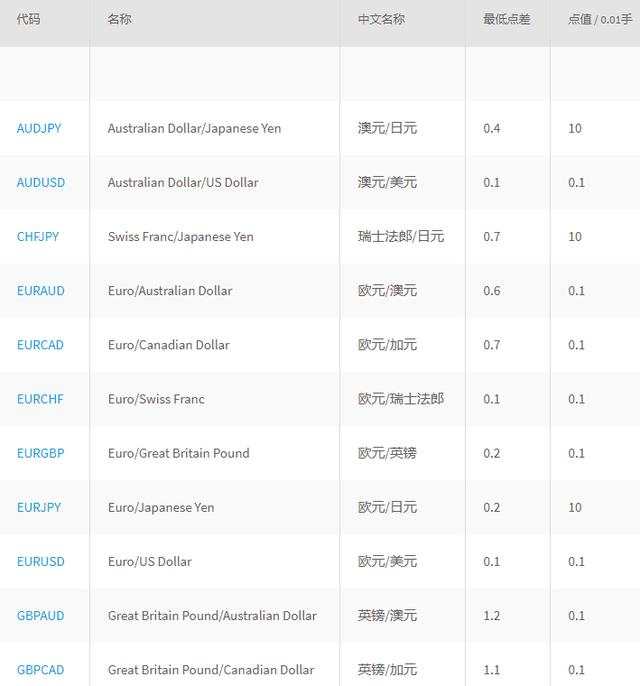
Task: Select the 0.7 spread in CHFJPY row
Action: [492, 237]
